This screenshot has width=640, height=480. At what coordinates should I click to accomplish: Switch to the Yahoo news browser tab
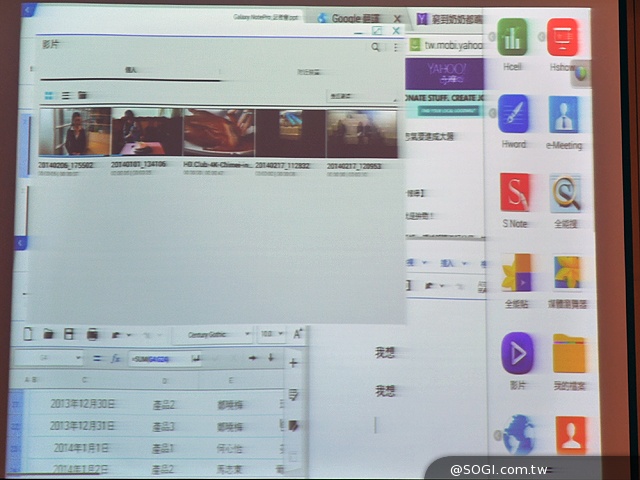[449, 19]
